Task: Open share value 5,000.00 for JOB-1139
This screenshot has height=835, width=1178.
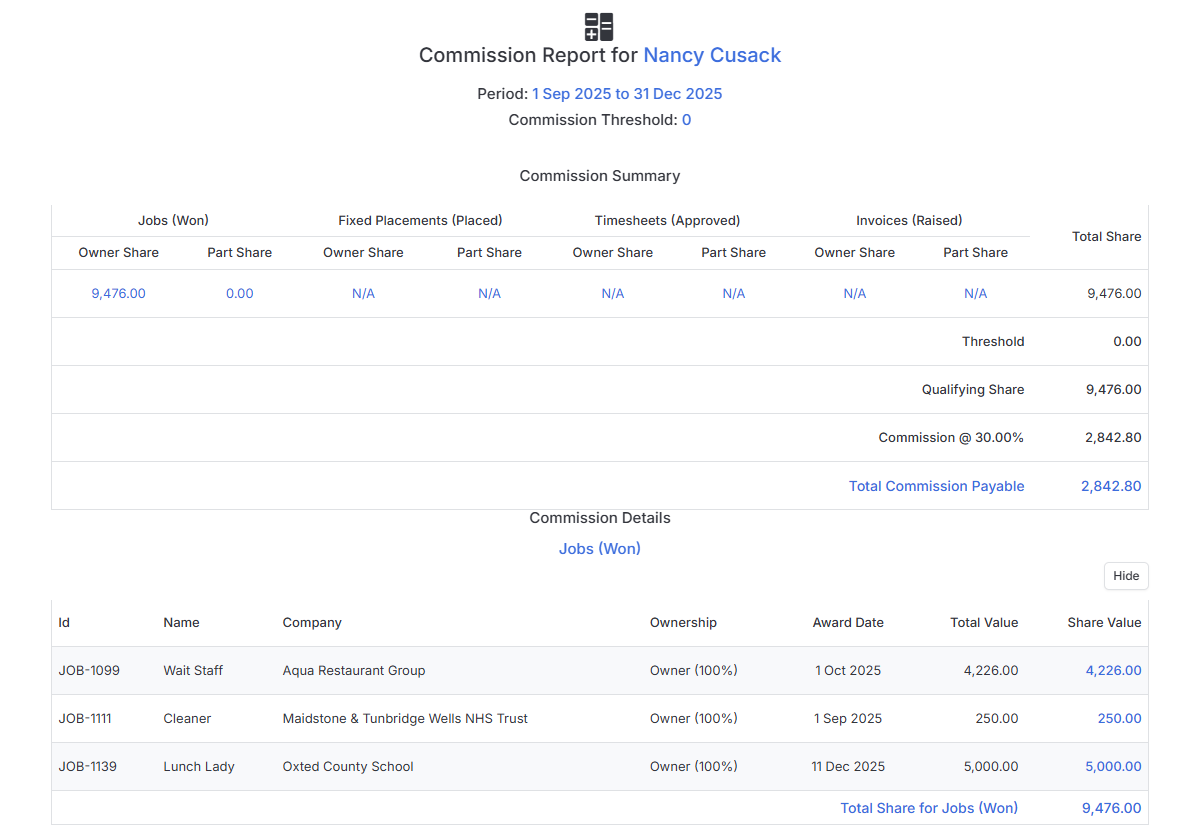Action: (x=1113, y=767)
